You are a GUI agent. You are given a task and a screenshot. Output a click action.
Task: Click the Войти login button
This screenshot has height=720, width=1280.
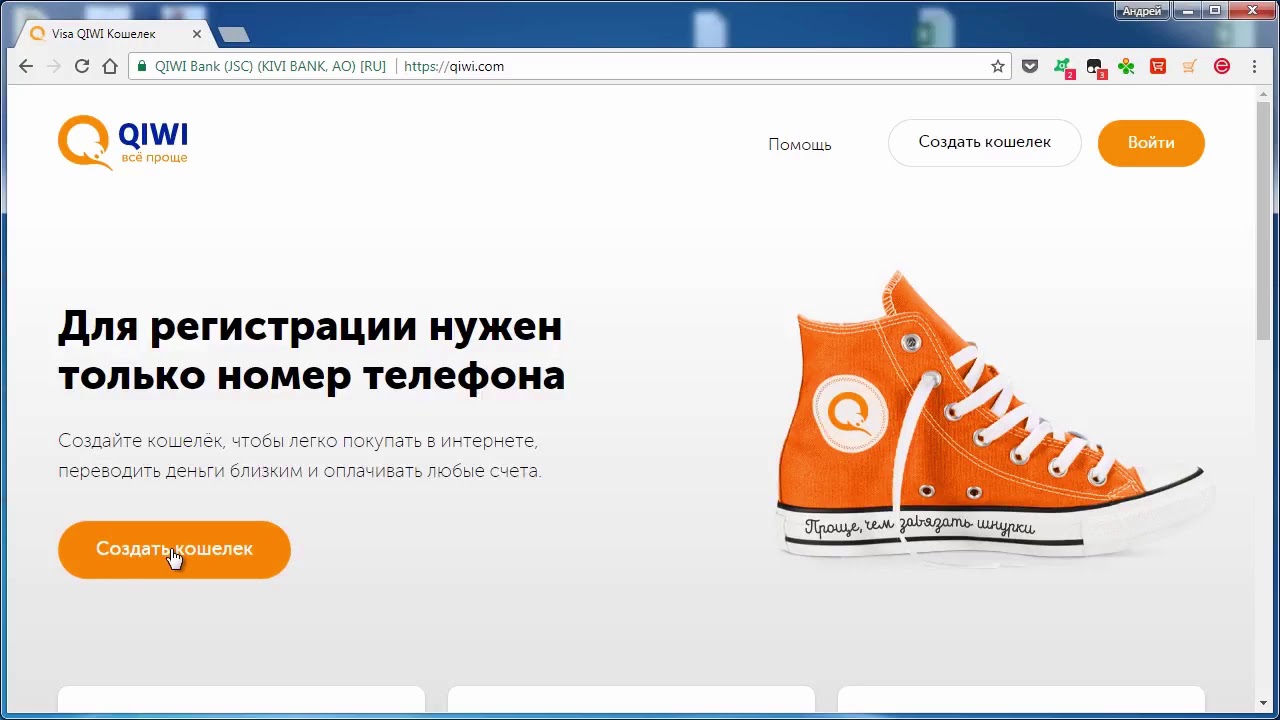click(1151, 143)
